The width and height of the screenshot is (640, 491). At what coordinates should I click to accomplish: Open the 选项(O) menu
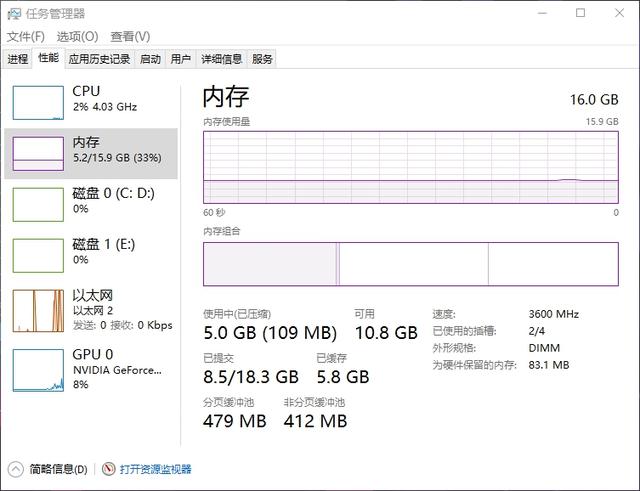[76, 36]
